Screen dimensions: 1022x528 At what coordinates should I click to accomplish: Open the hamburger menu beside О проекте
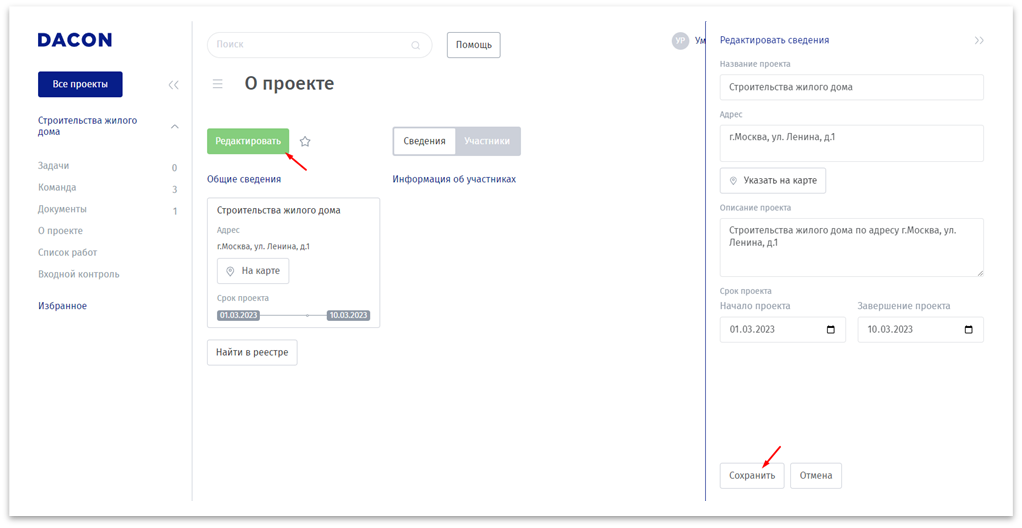217,84
